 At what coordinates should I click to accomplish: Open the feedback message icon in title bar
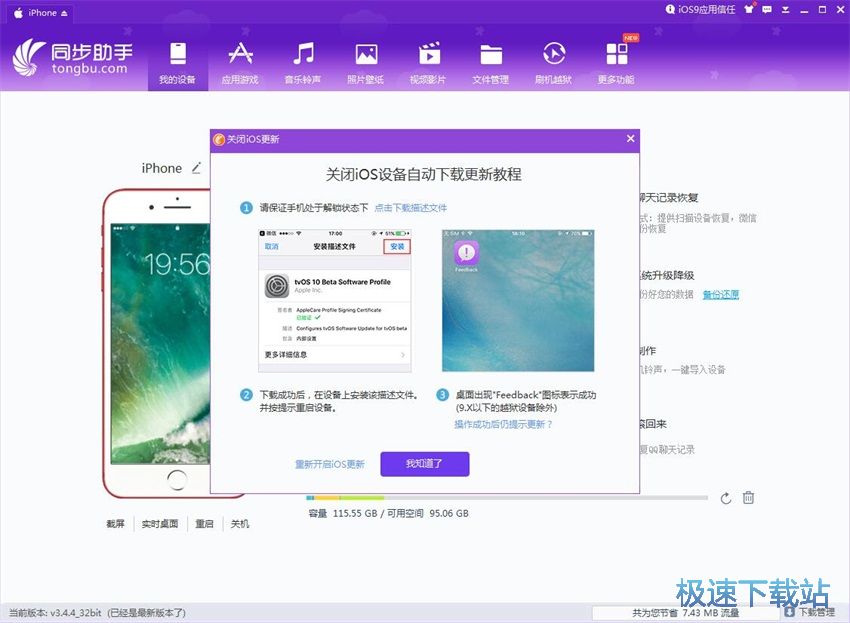(767, 9)
